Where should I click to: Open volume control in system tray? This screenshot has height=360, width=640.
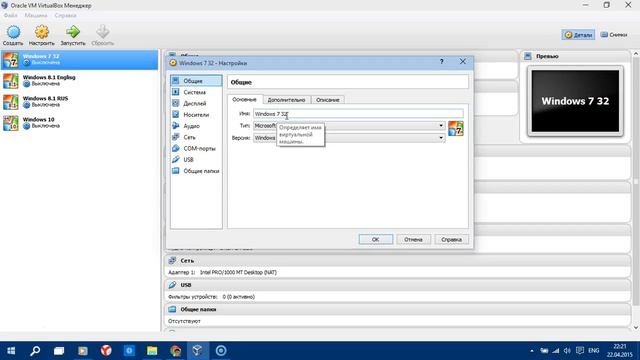tap(567, 351)
